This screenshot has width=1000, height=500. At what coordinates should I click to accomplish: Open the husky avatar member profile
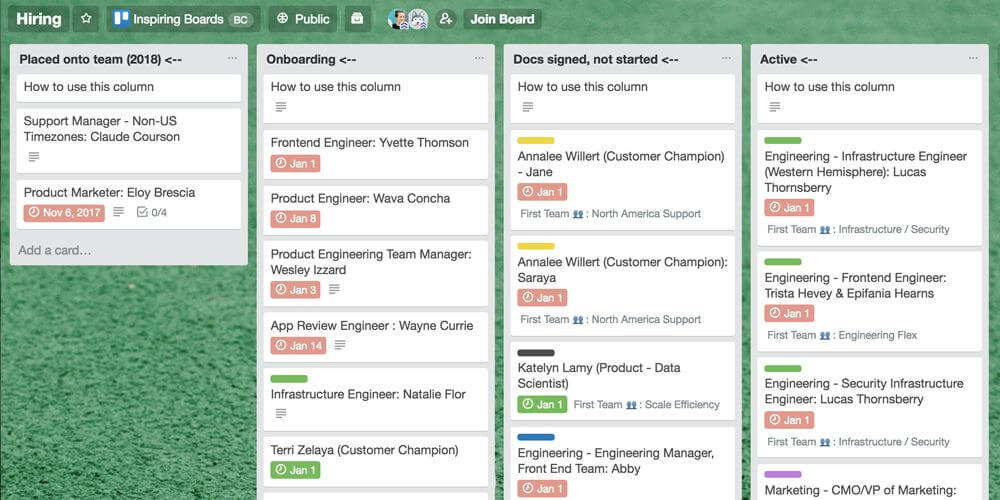(418, 19)
